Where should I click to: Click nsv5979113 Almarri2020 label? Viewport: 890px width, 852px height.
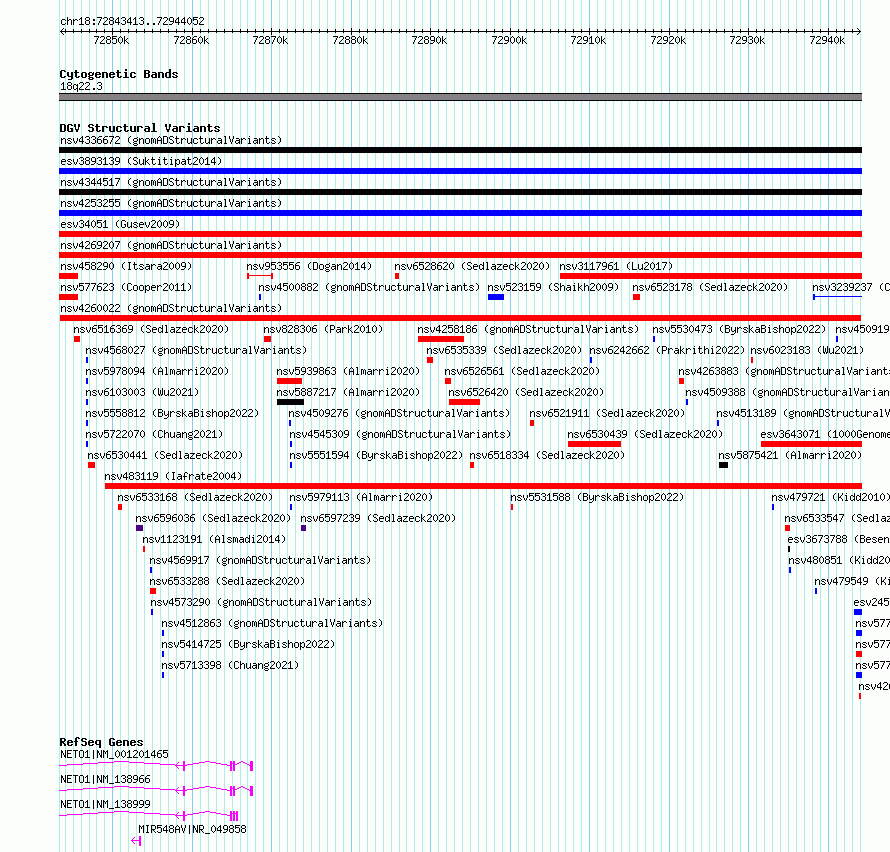pyautogui.click(x=361, y=497)
